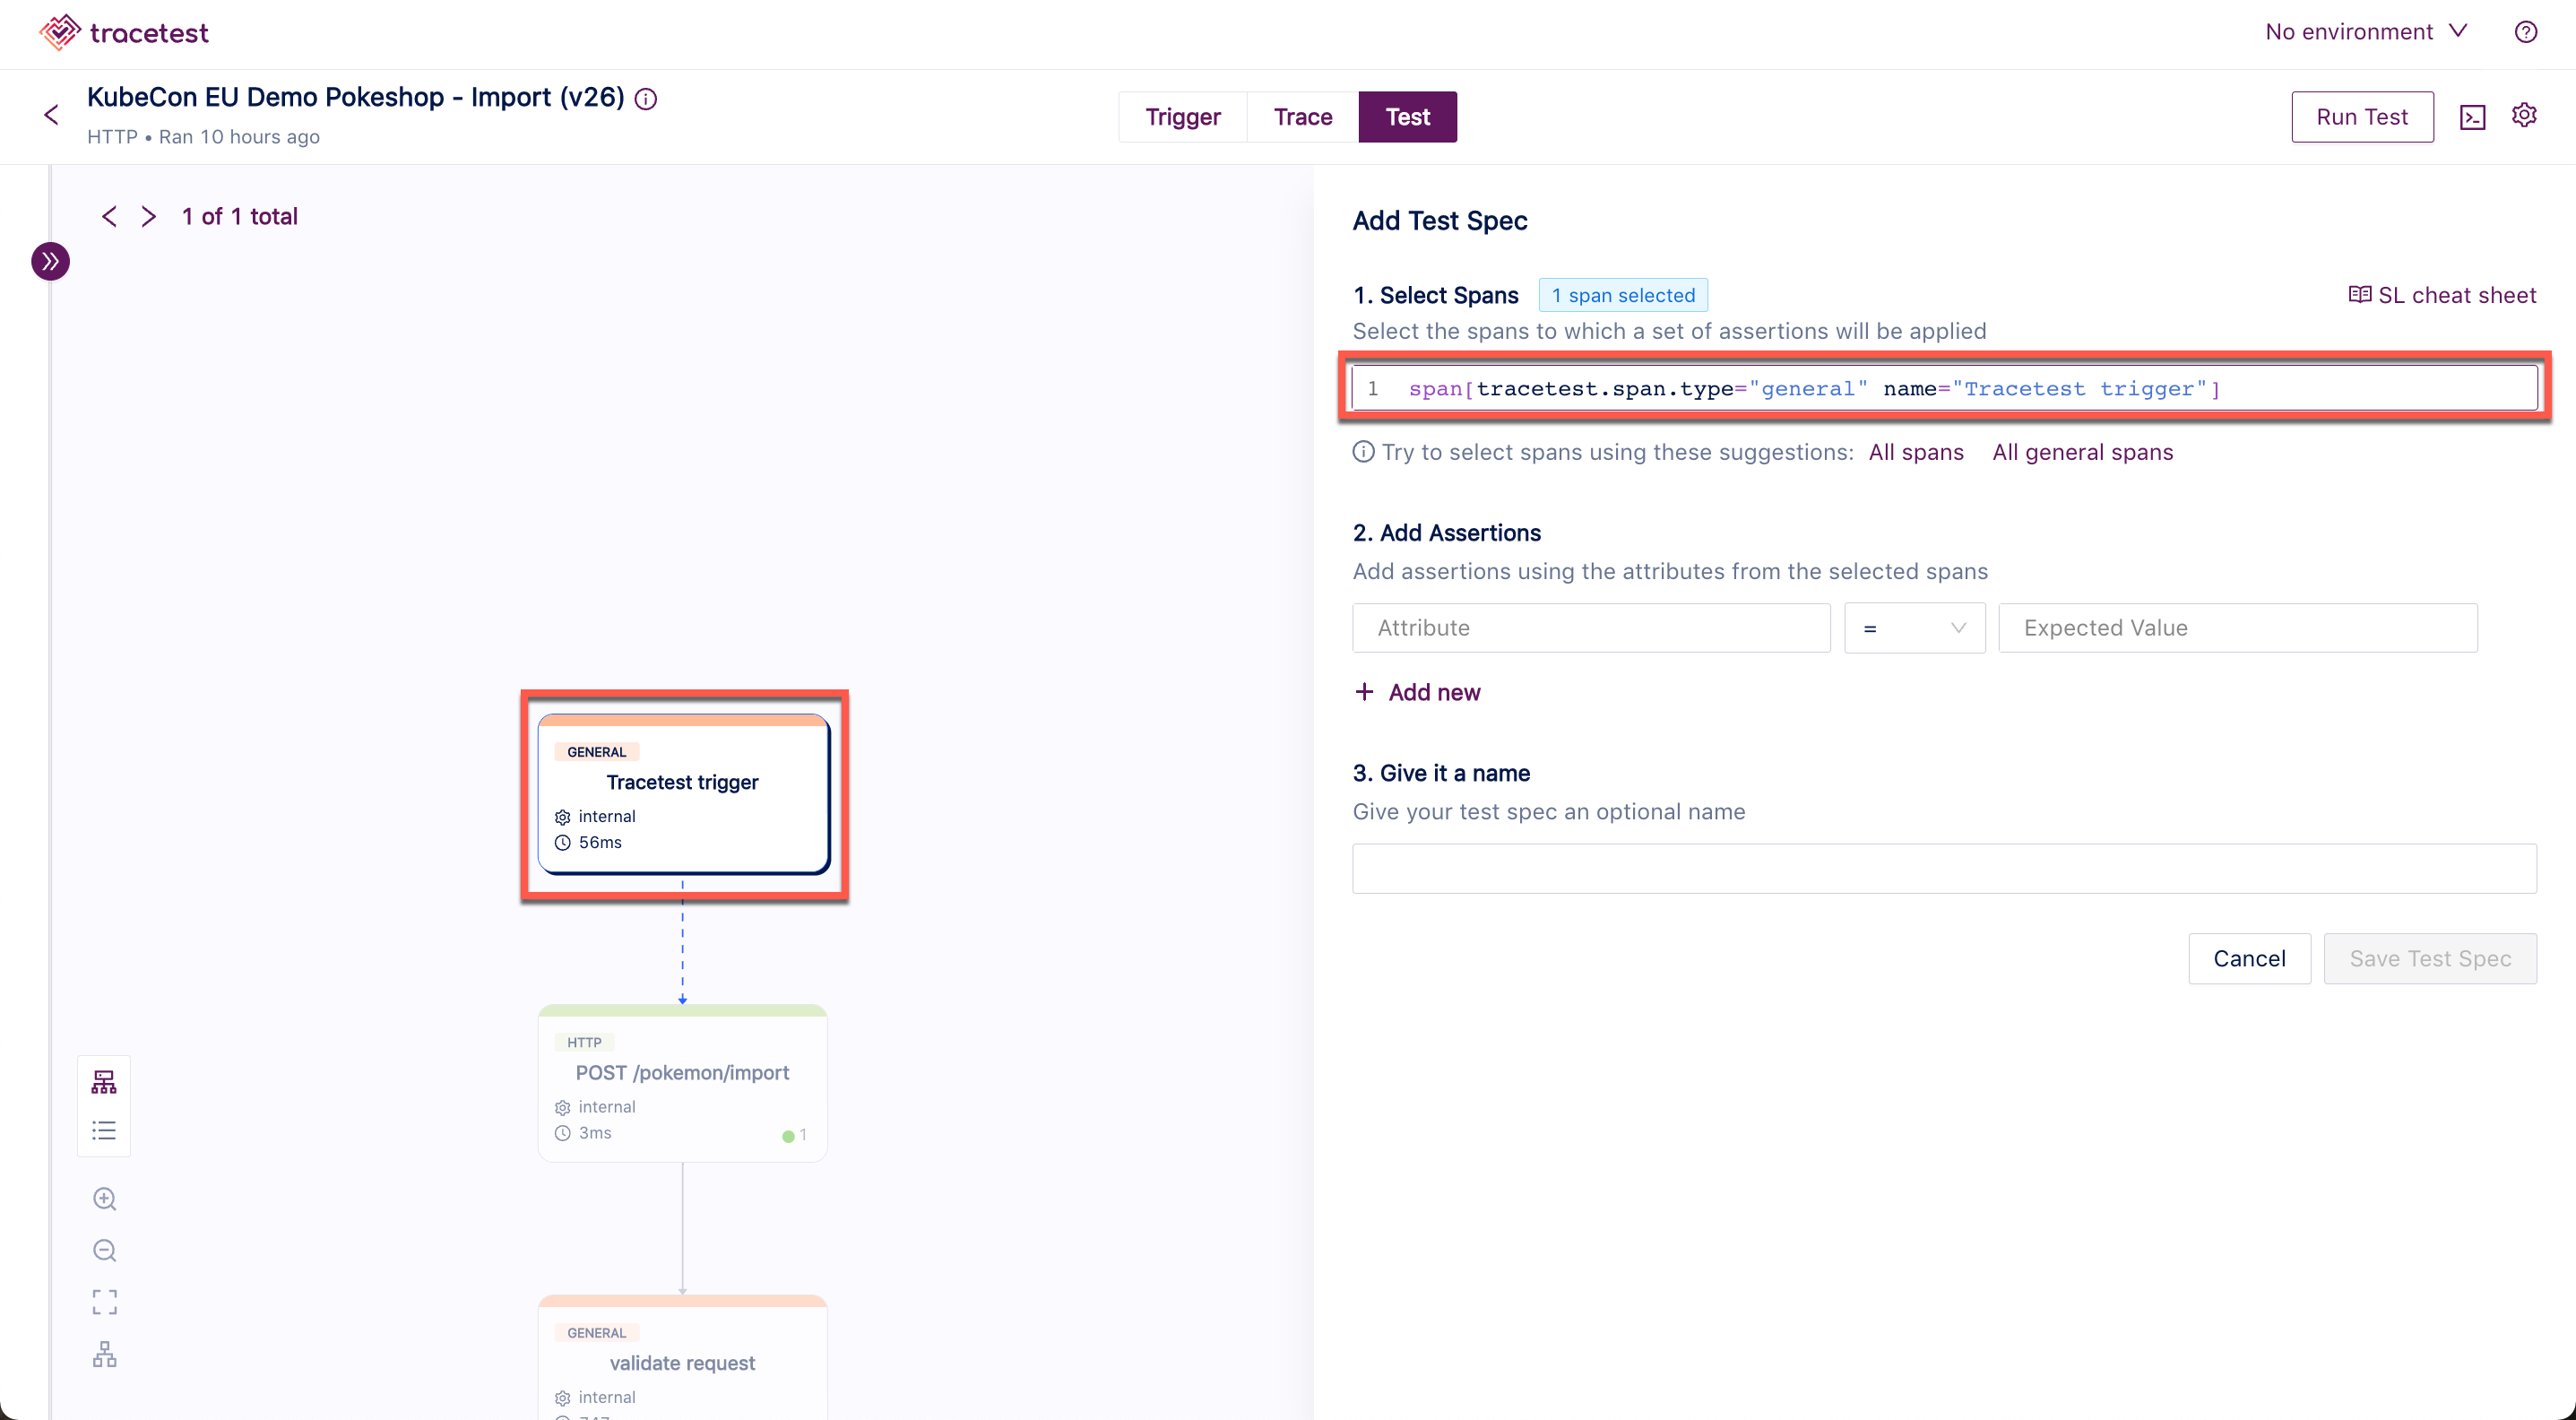The image size is (2576, 1420).
Task: Click the bottom hierarchy layout icon
Action: click(104, 1354)
